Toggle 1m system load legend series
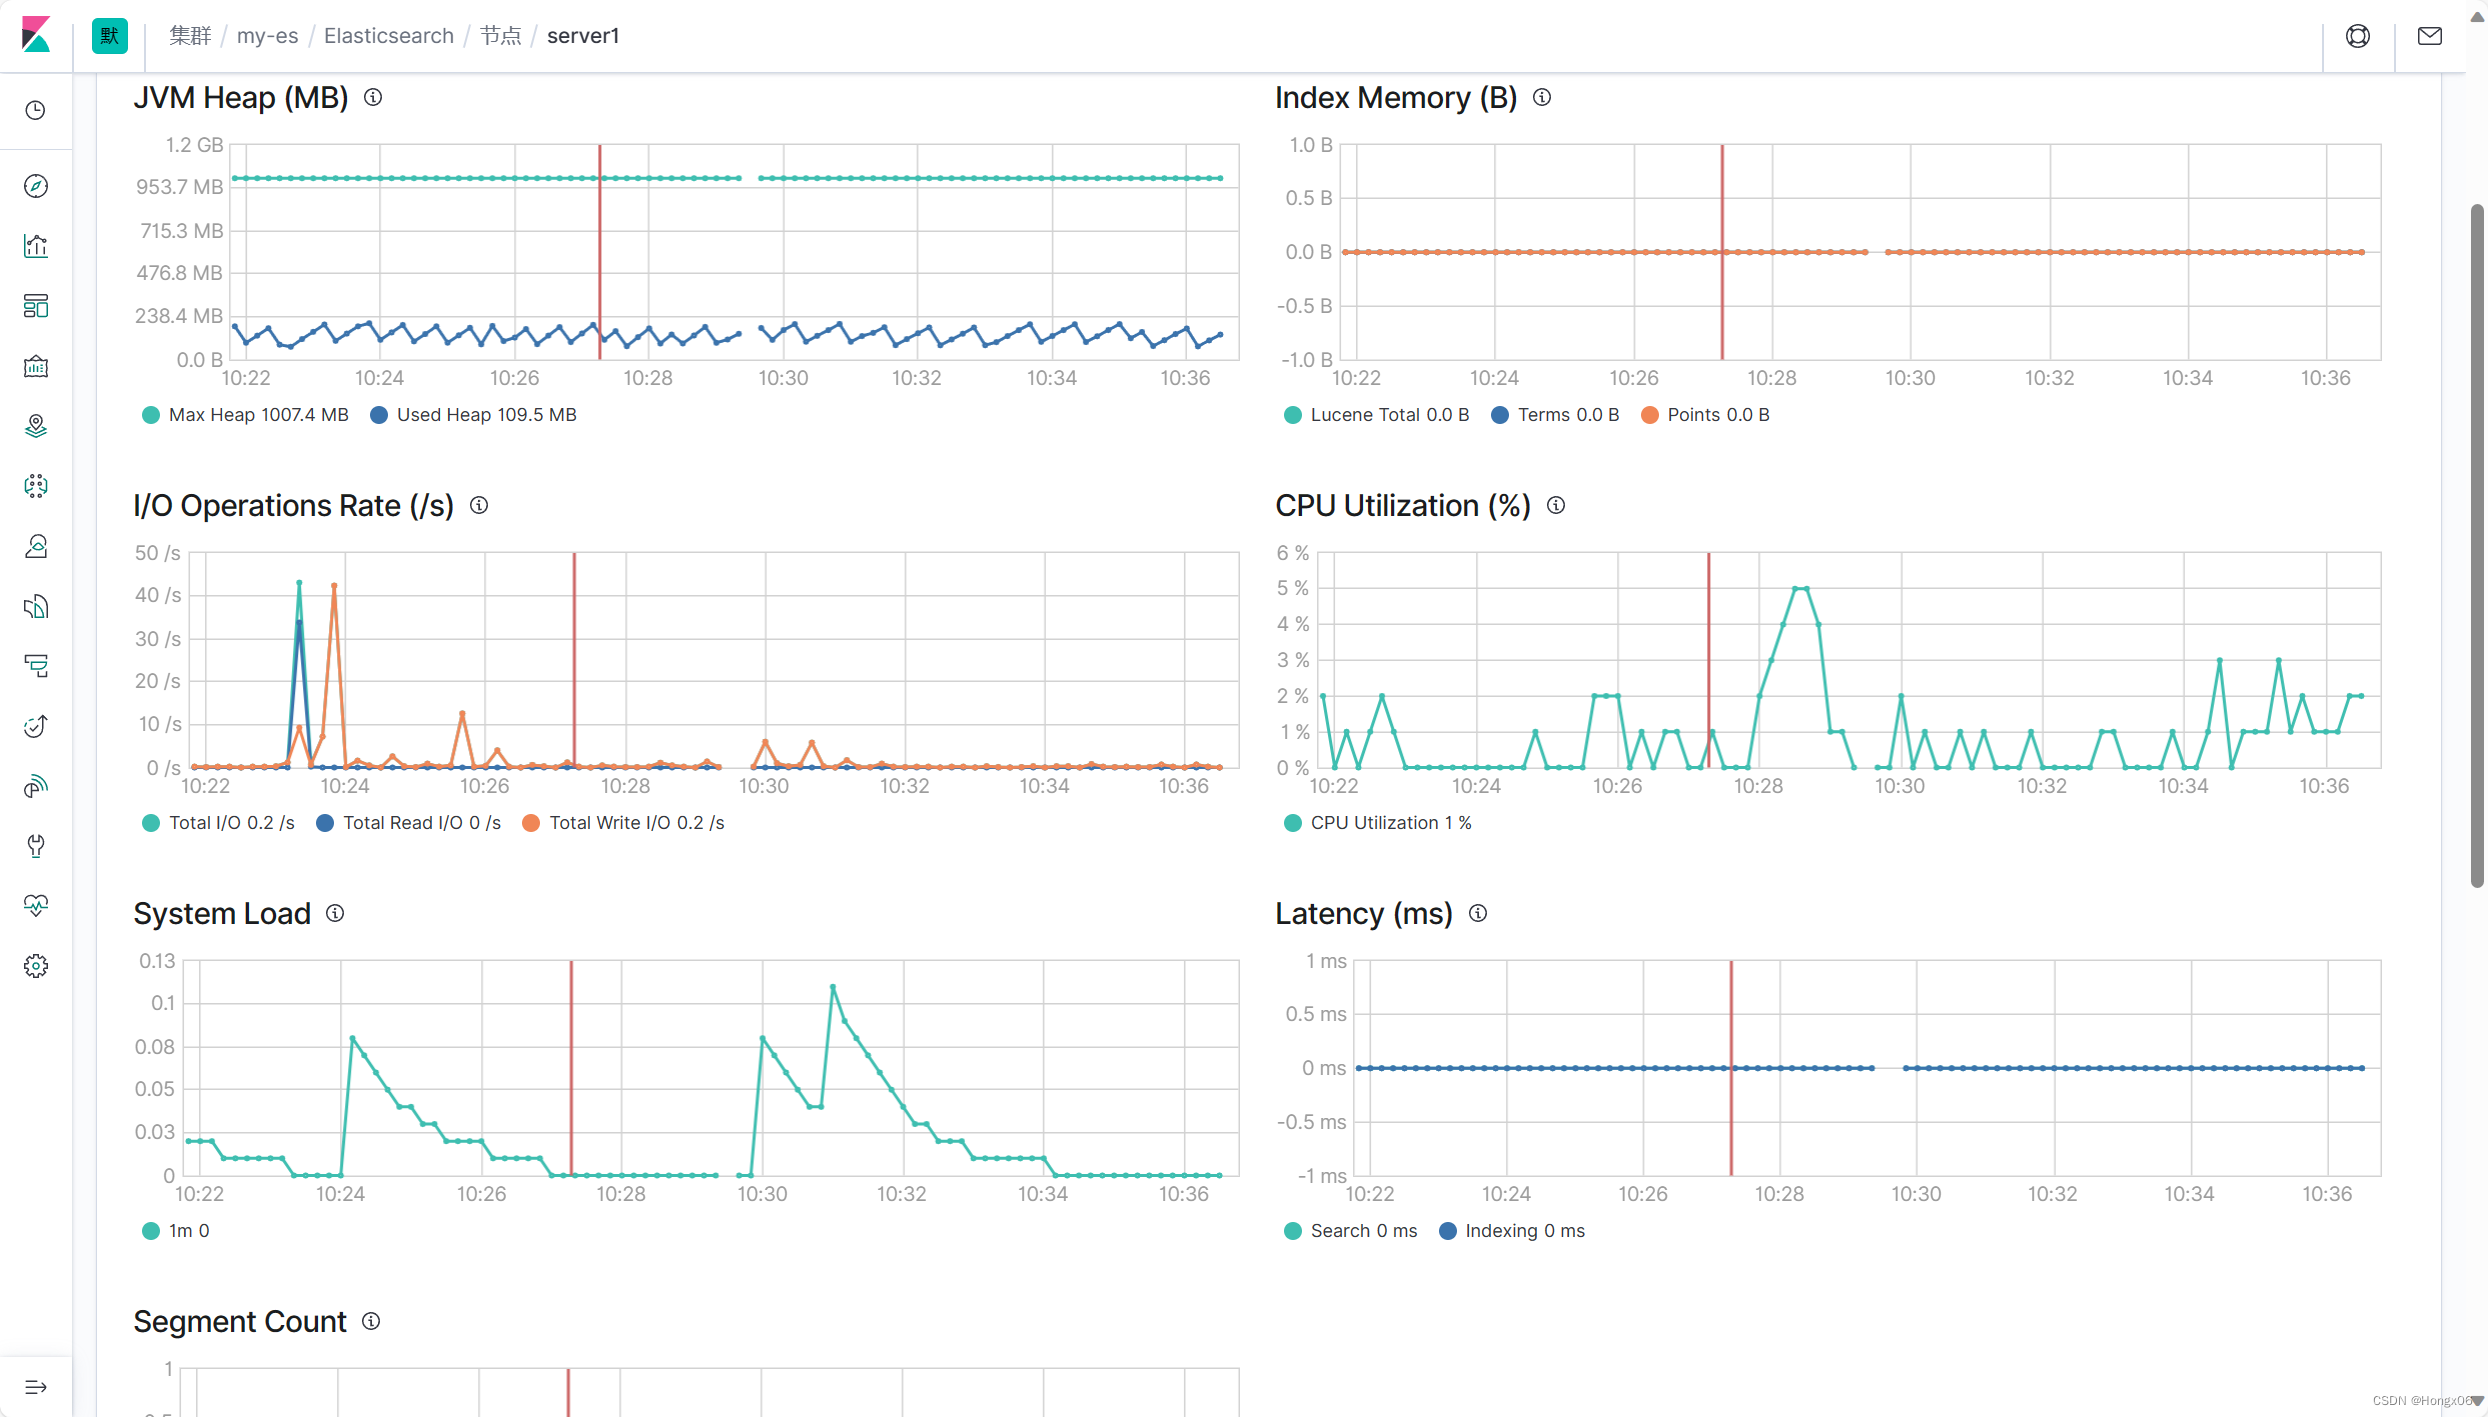This screenshot has height=1417, width=2488. point(176,1231)
